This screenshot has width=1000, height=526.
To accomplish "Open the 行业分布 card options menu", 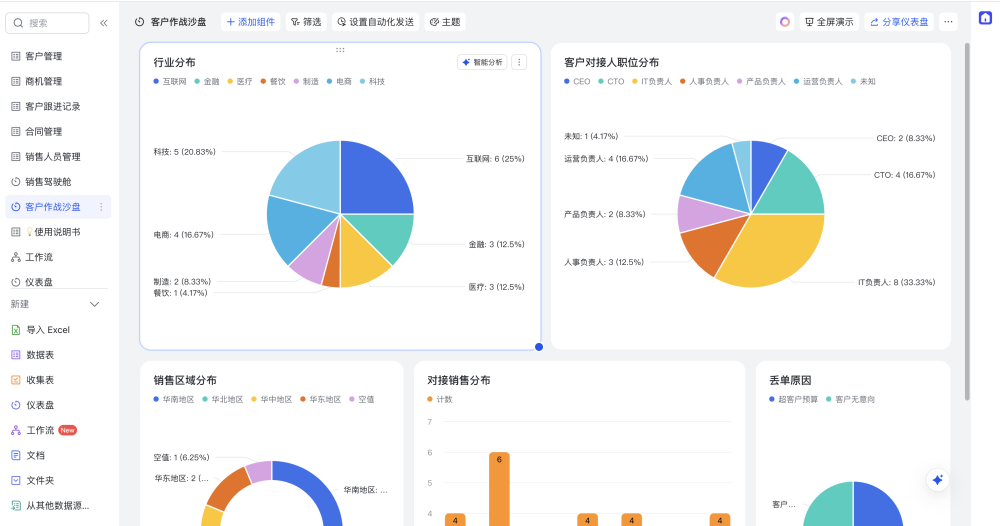I will pyautogui.click(x=519, y=62).
